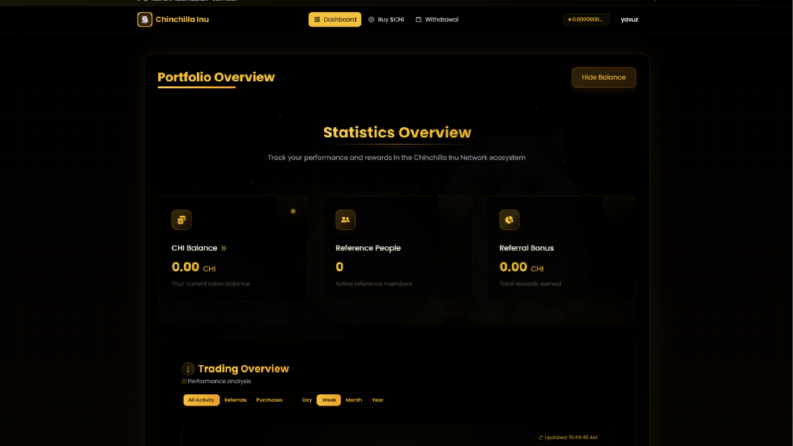Click the Referral Bonus chart icon

click(x=509, y=219)
